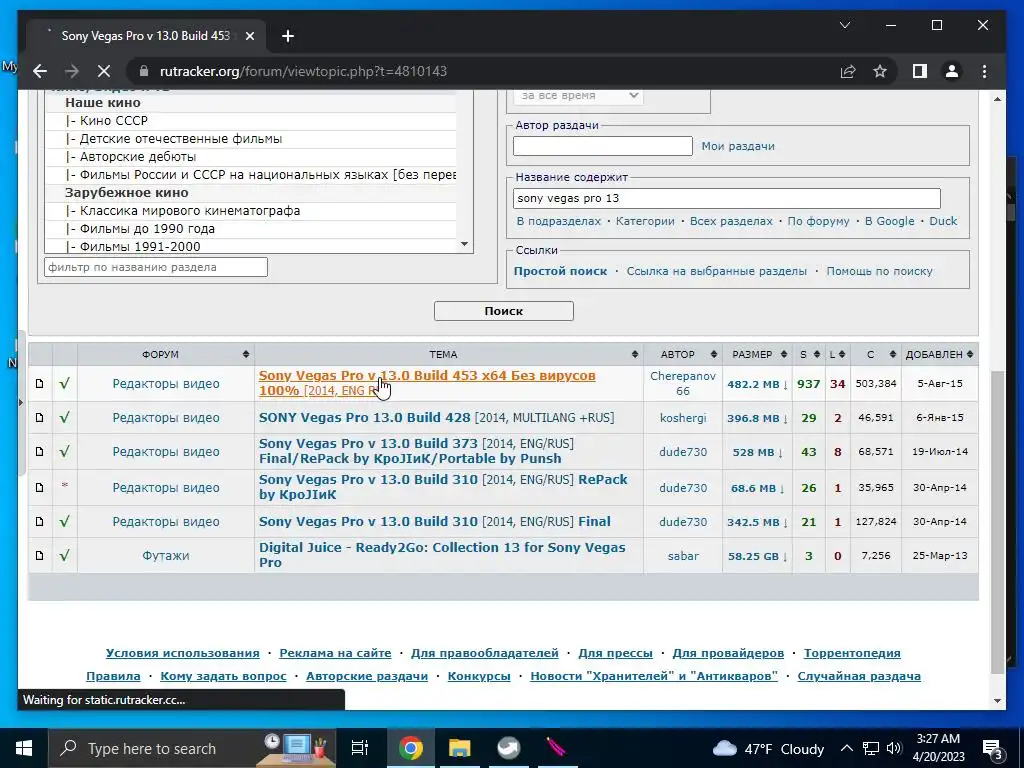The width and height of the screenshot is (1024, 768).
Task: View site information lock icon
Action: click(x=145, y=71)
